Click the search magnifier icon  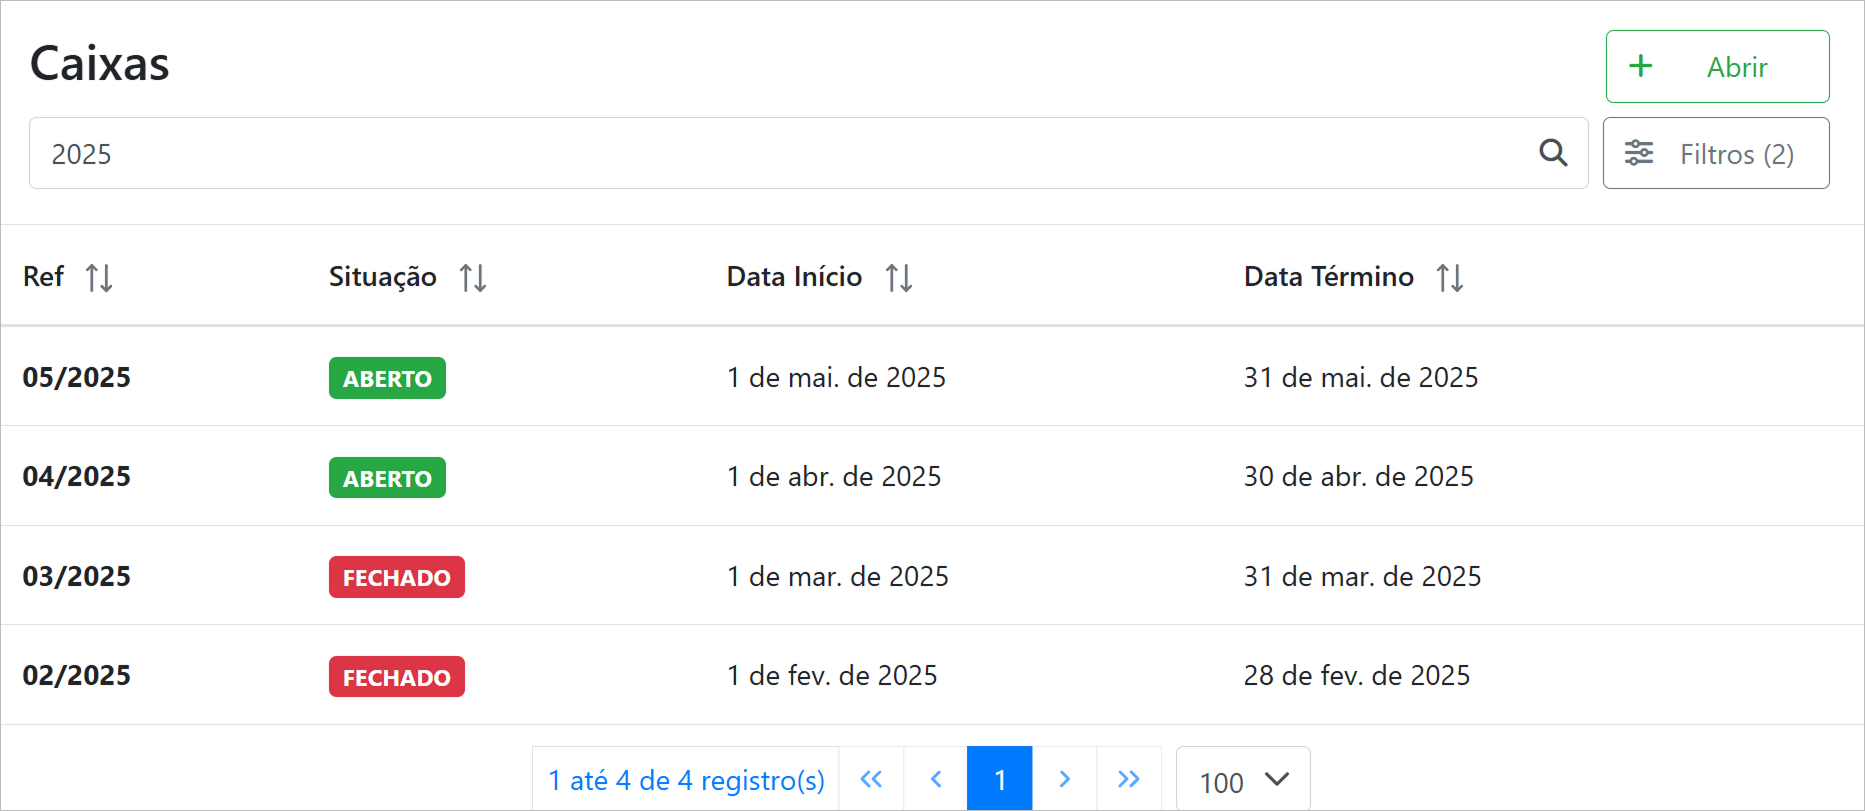1552,153
